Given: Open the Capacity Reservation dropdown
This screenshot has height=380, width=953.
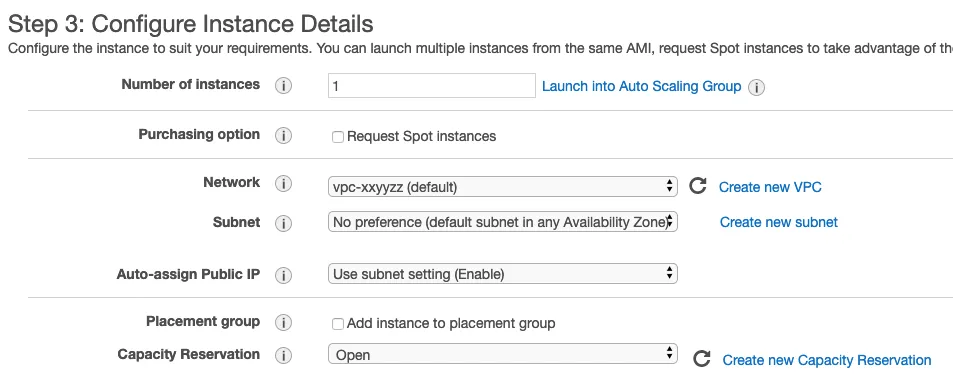Looking at the screenshot, I should pyautogui.click(x=503, y=354).
